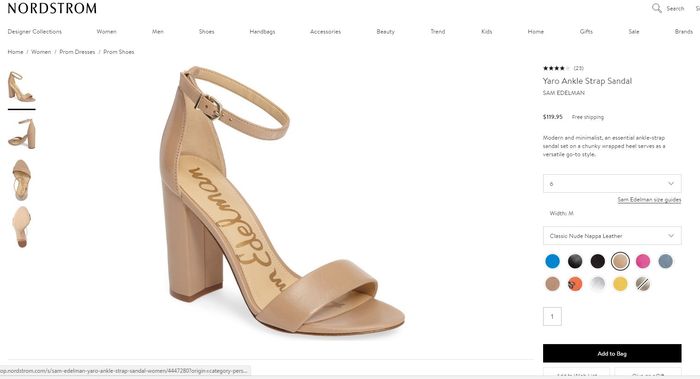Choose the striped metallic color swatch
This screenshot has width=700, height=379.
[x=643, y=284]
